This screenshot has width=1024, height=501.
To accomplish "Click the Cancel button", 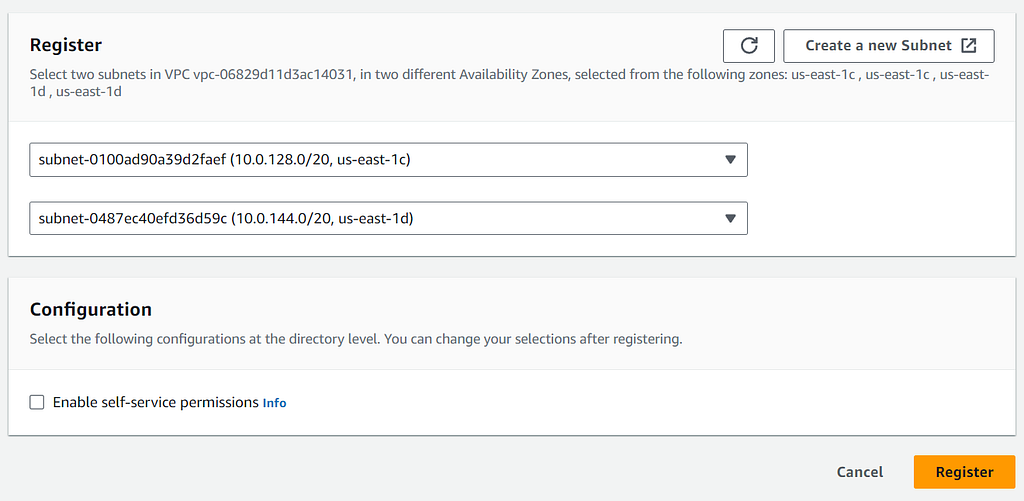I will (x=860, y=472).
